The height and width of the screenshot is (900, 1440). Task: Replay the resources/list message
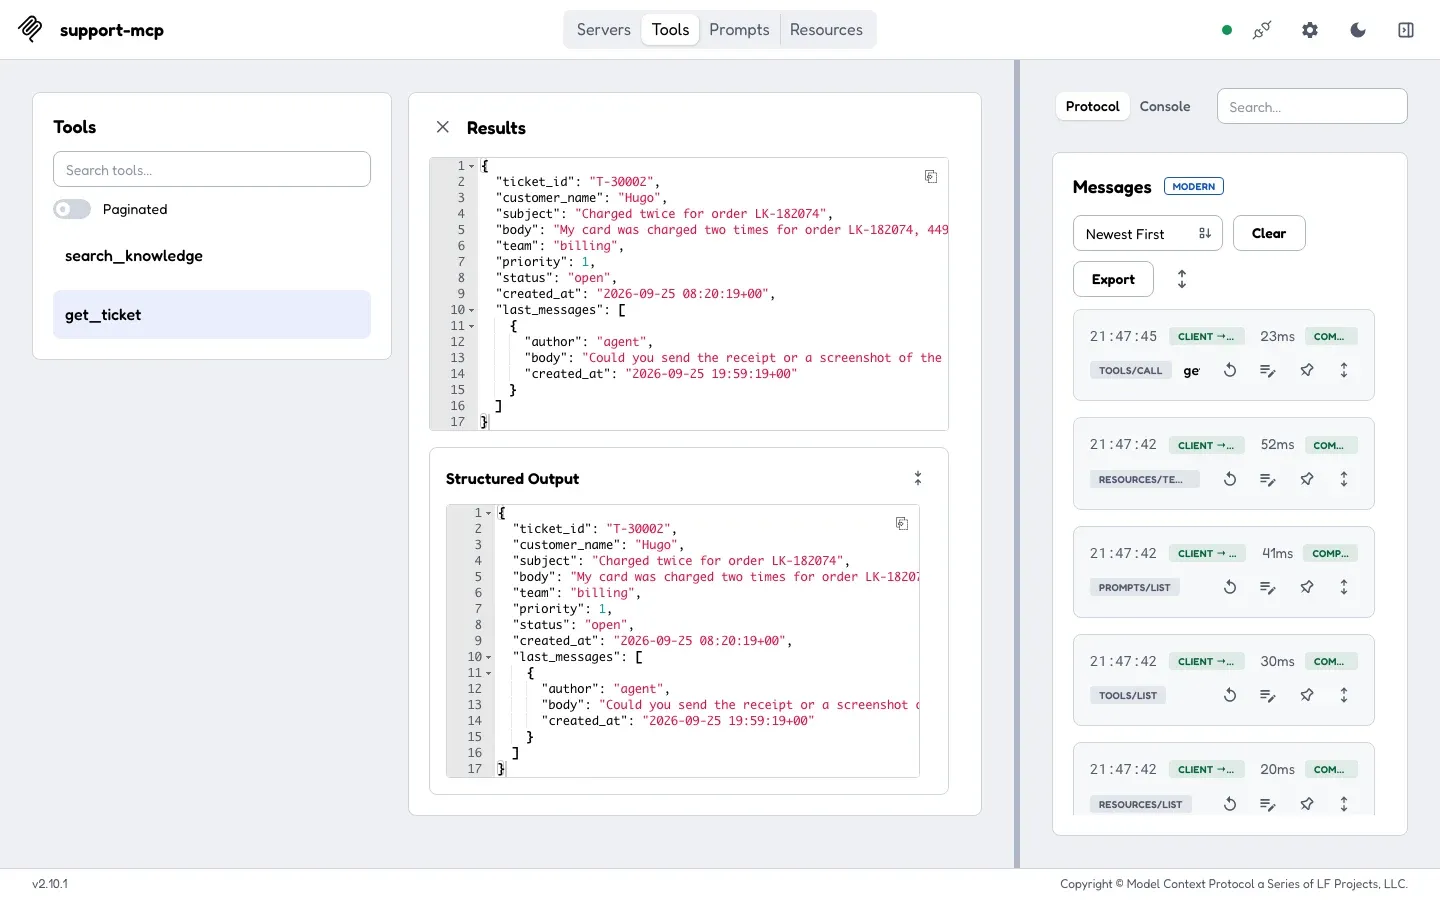(x=1230, y=804)
